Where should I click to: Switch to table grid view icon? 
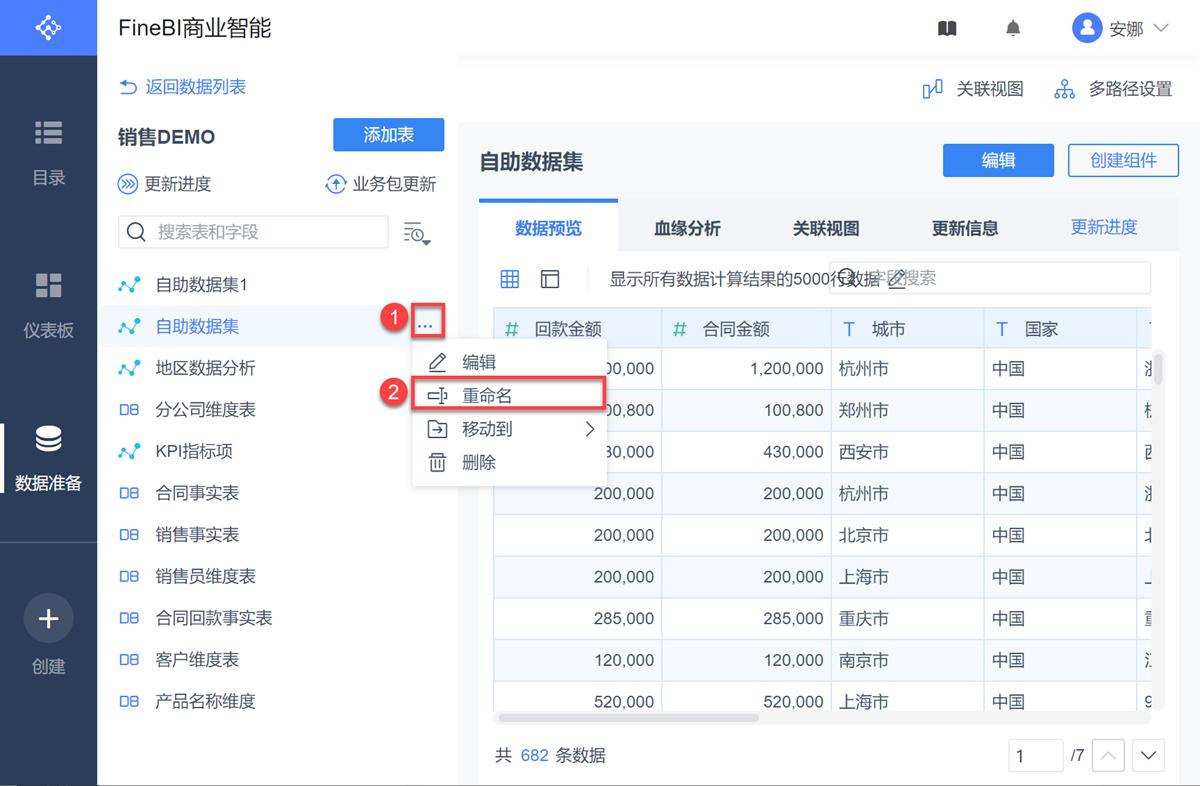[510, 279]
